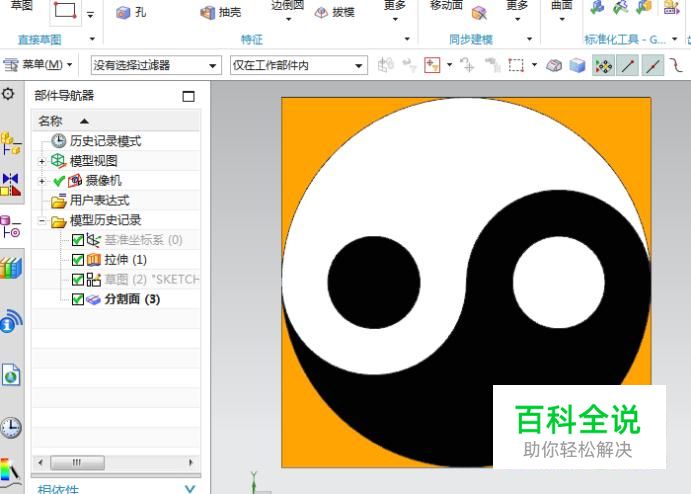Choose the 拔模 (Draft) tool
The height and width of the screenshot is (494, 691).
[334, 13]
